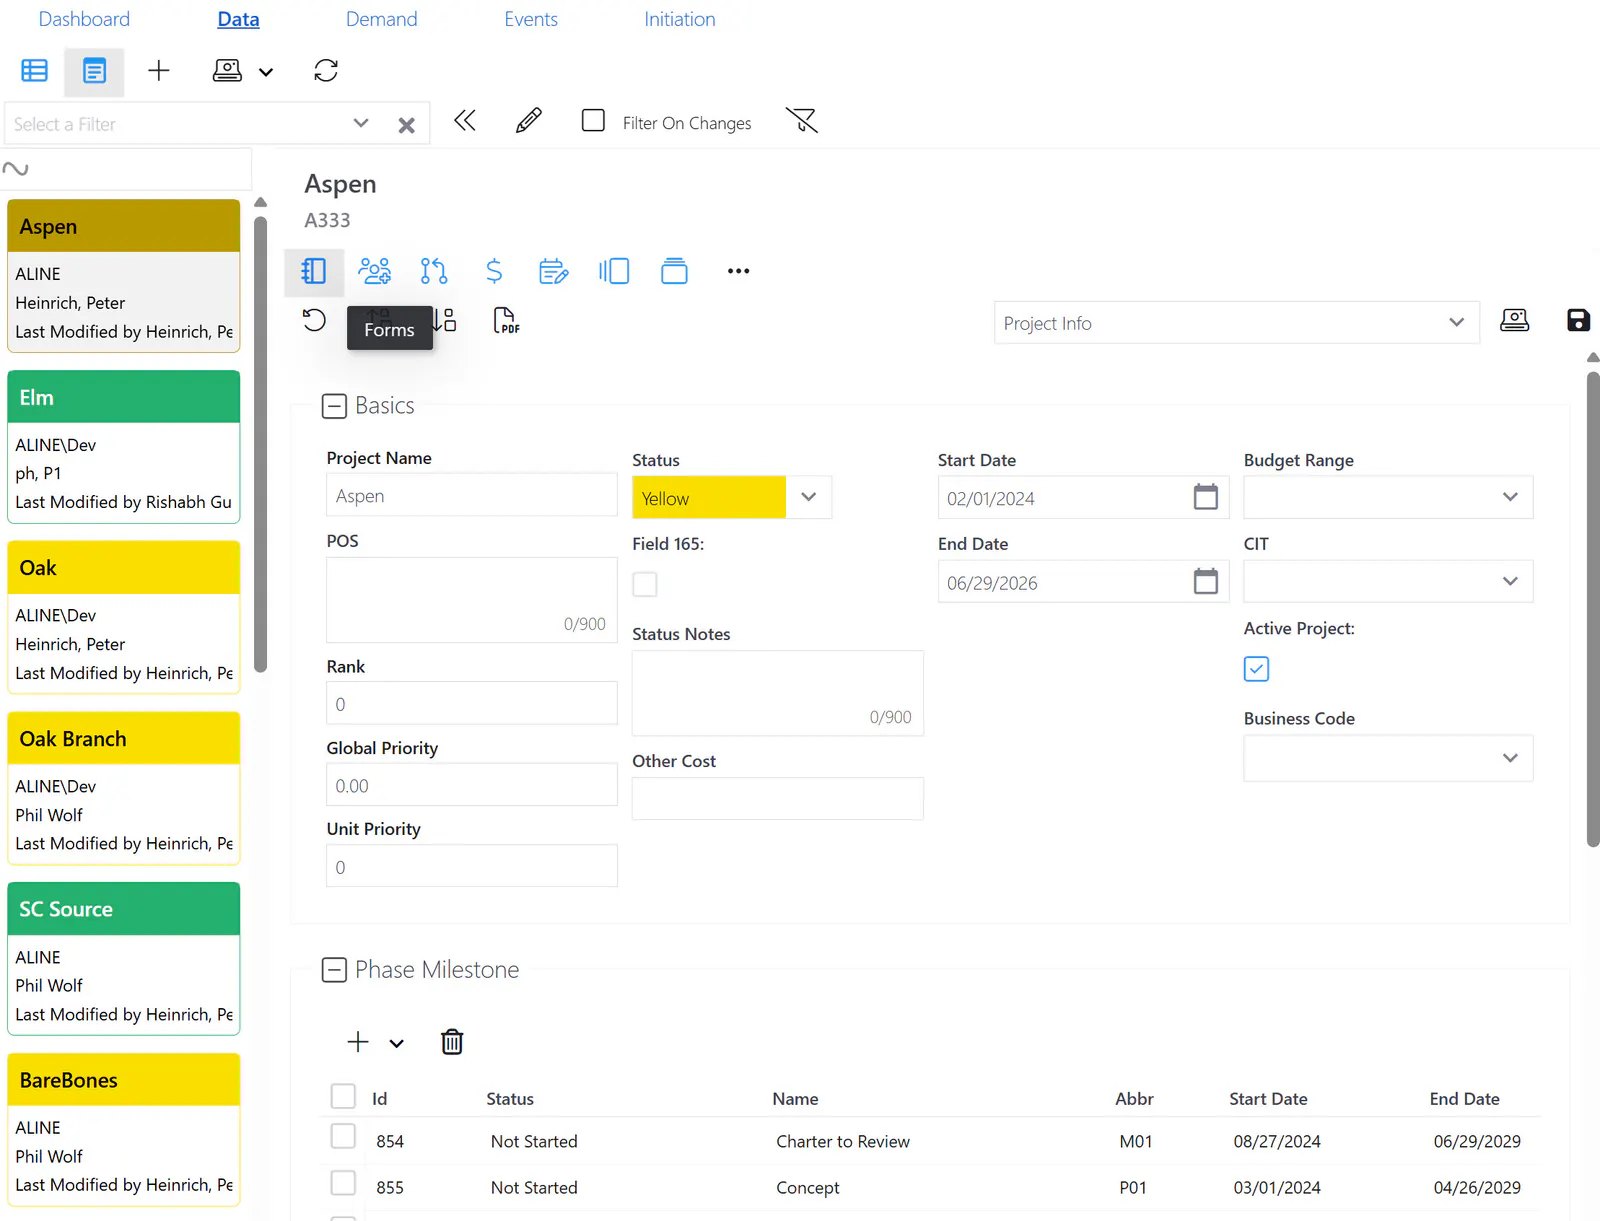
Task: Clear the selected filter with X
Action: point(406,125)
